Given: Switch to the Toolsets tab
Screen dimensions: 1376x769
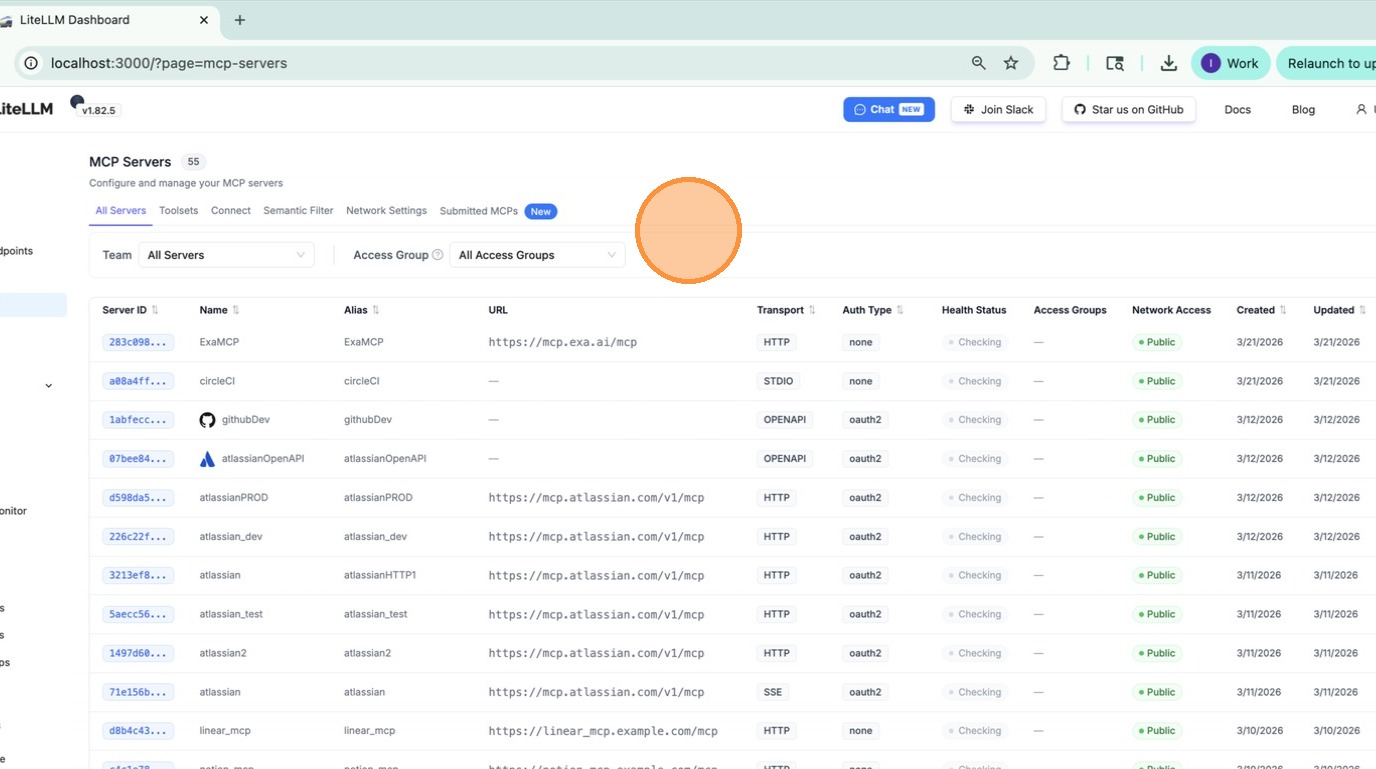Looking at the screenshot, I should pyautogui.click(x=179, y=211).
